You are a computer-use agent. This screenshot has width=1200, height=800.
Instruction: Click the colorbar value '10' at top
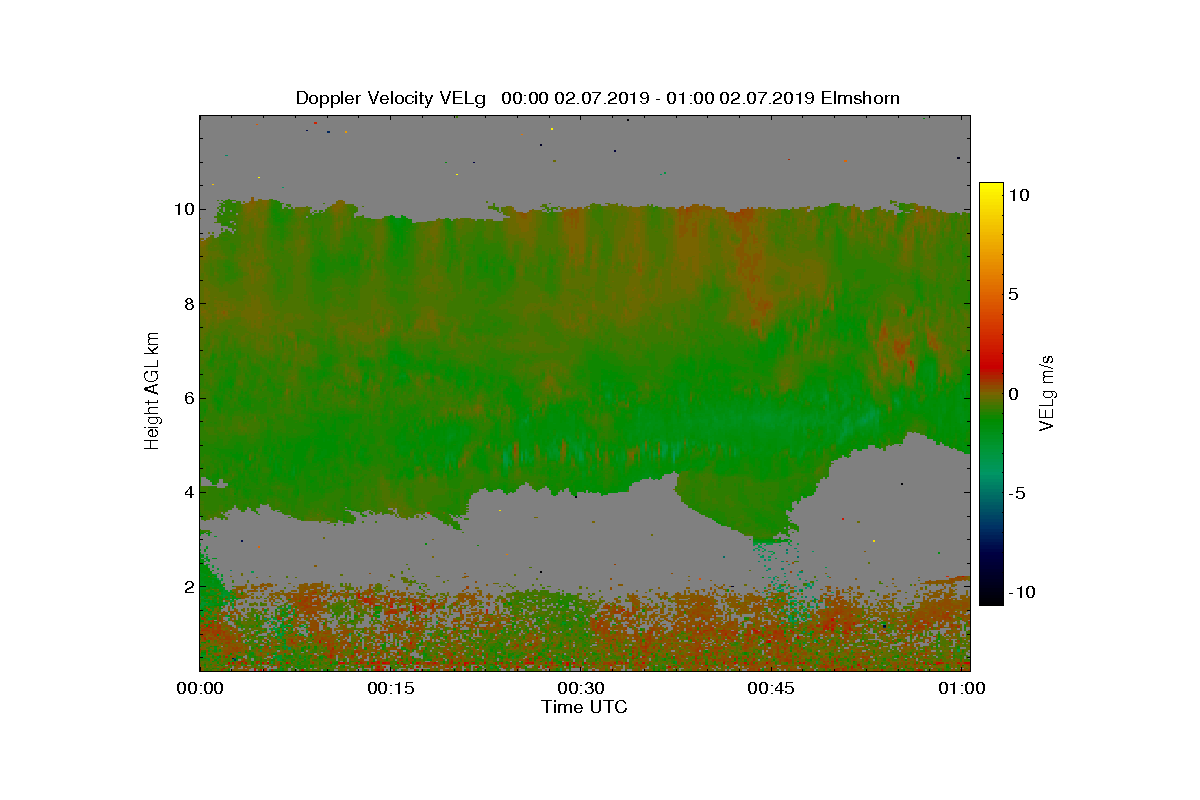[1018, 196]
